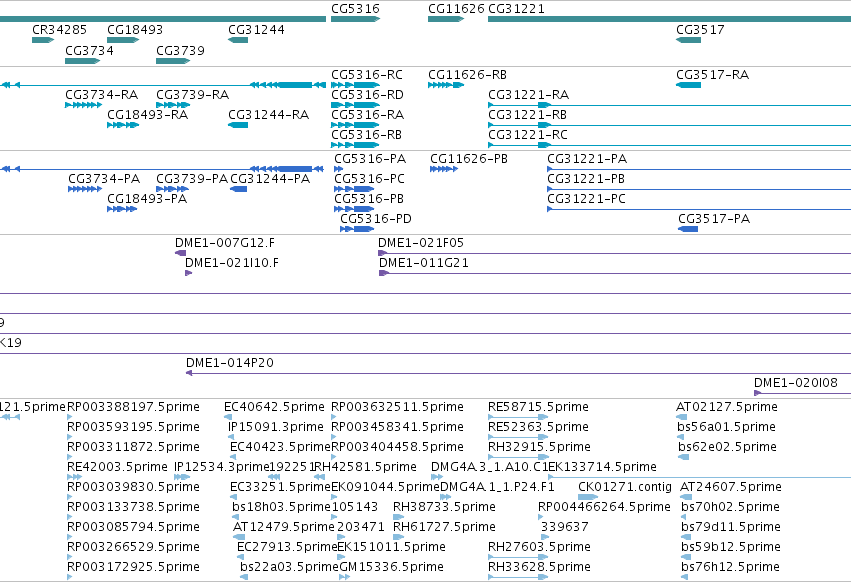Click the EC40642.5prime EST label
Image resolution: width=851 pixels, height=582 pixels.
pyautogui.click(x=274, y=407)
